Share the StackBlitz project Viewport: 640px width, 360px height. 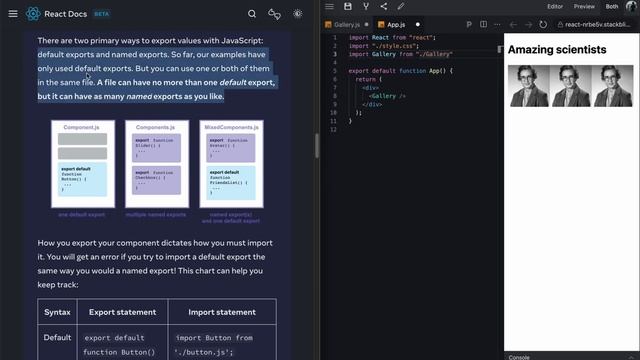pyautogui.click(x=384, y=6)
